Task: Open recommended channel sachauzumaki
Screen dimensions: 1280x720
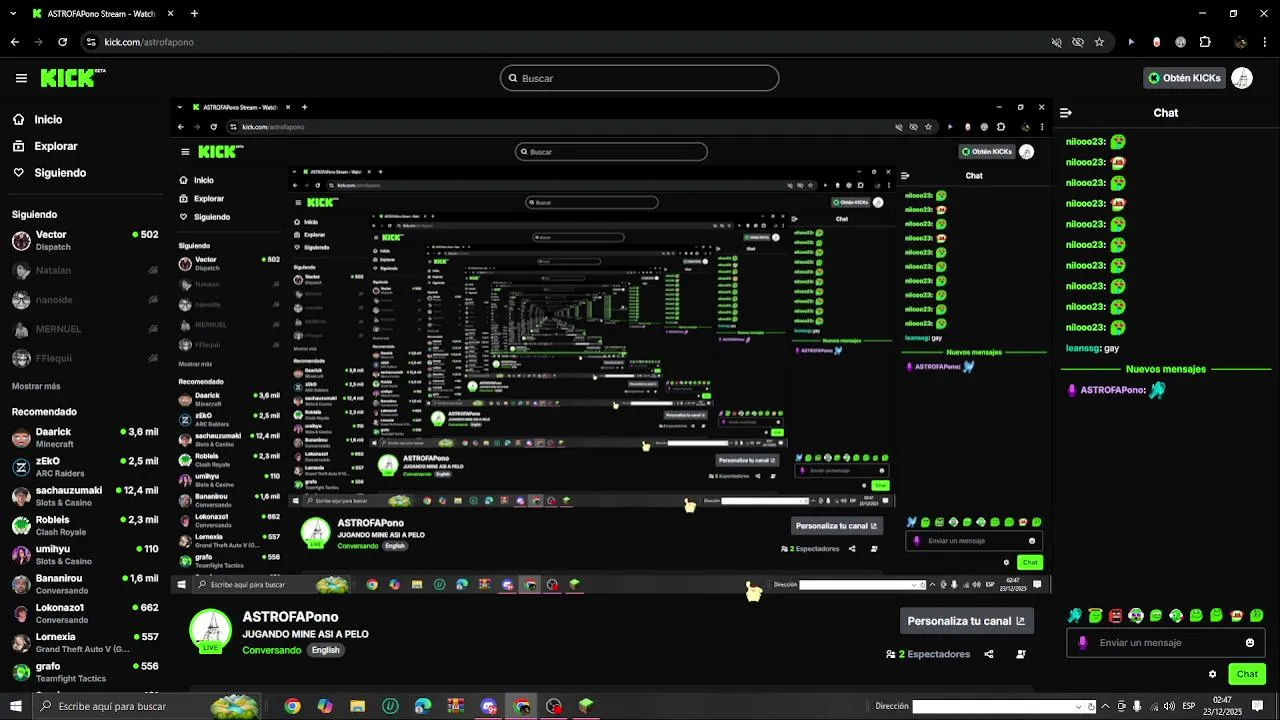Action: (85, 496)
